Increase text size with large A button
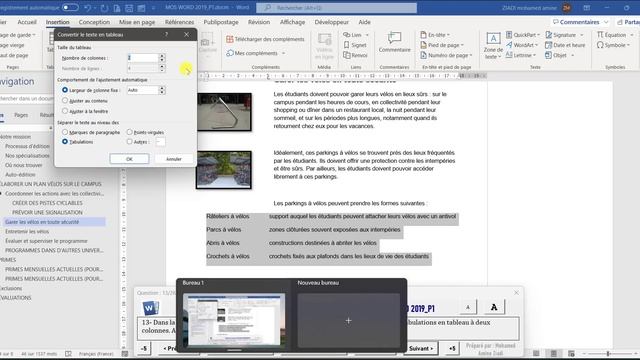 tap(494, 307)
